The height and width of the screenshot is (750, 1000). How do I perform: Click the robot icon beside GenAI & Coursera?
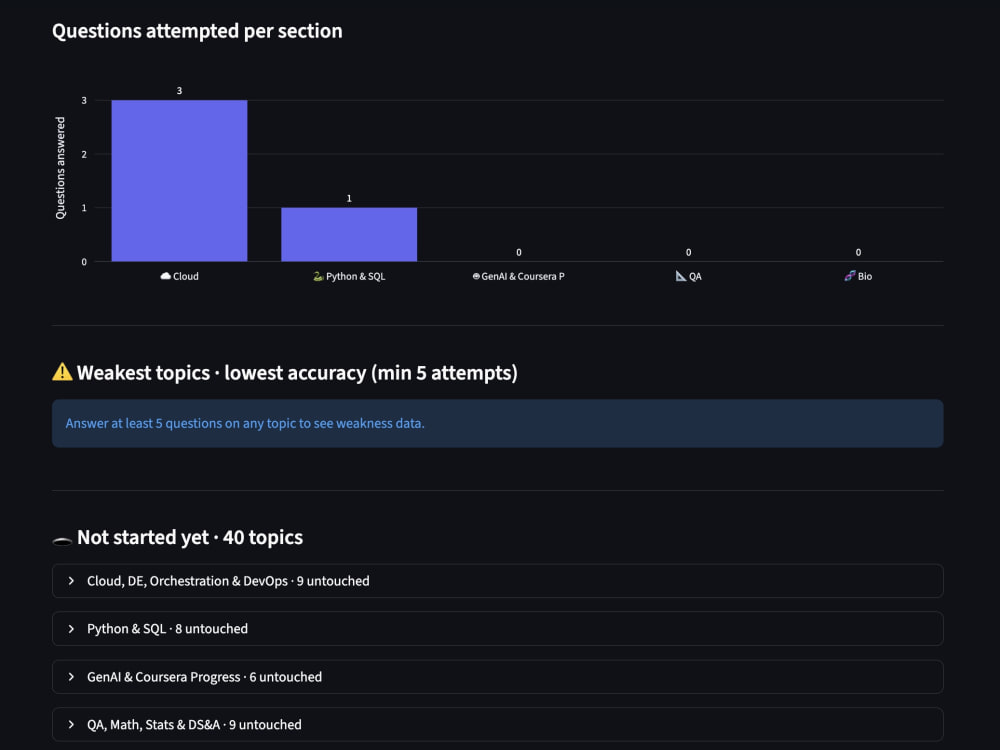pos(476,276)
